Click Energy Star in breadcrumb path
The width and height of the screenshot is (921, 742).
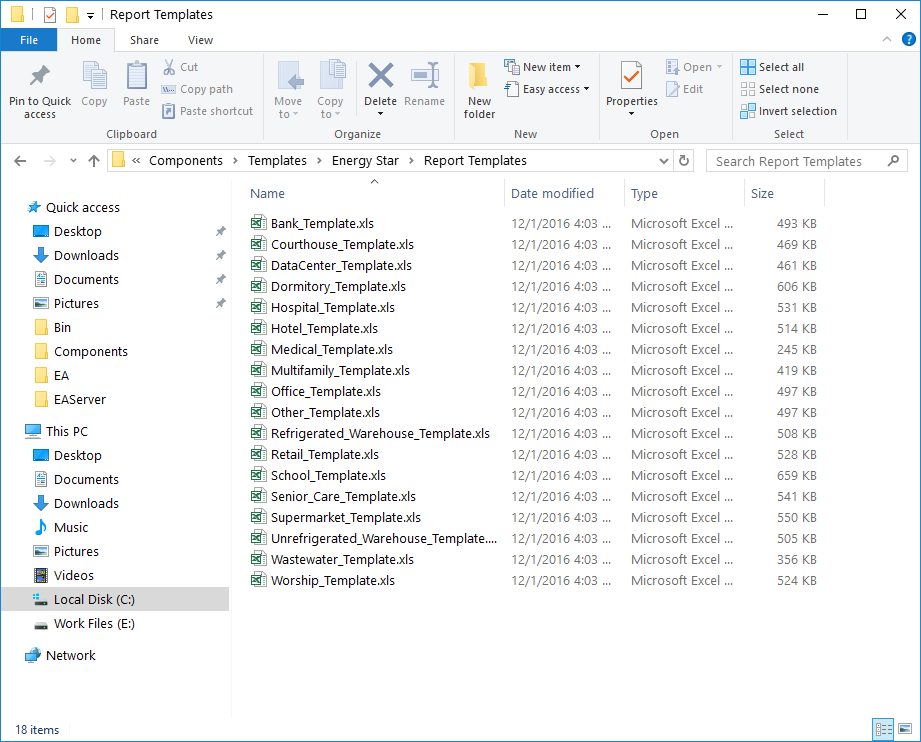tap(365, 161)
